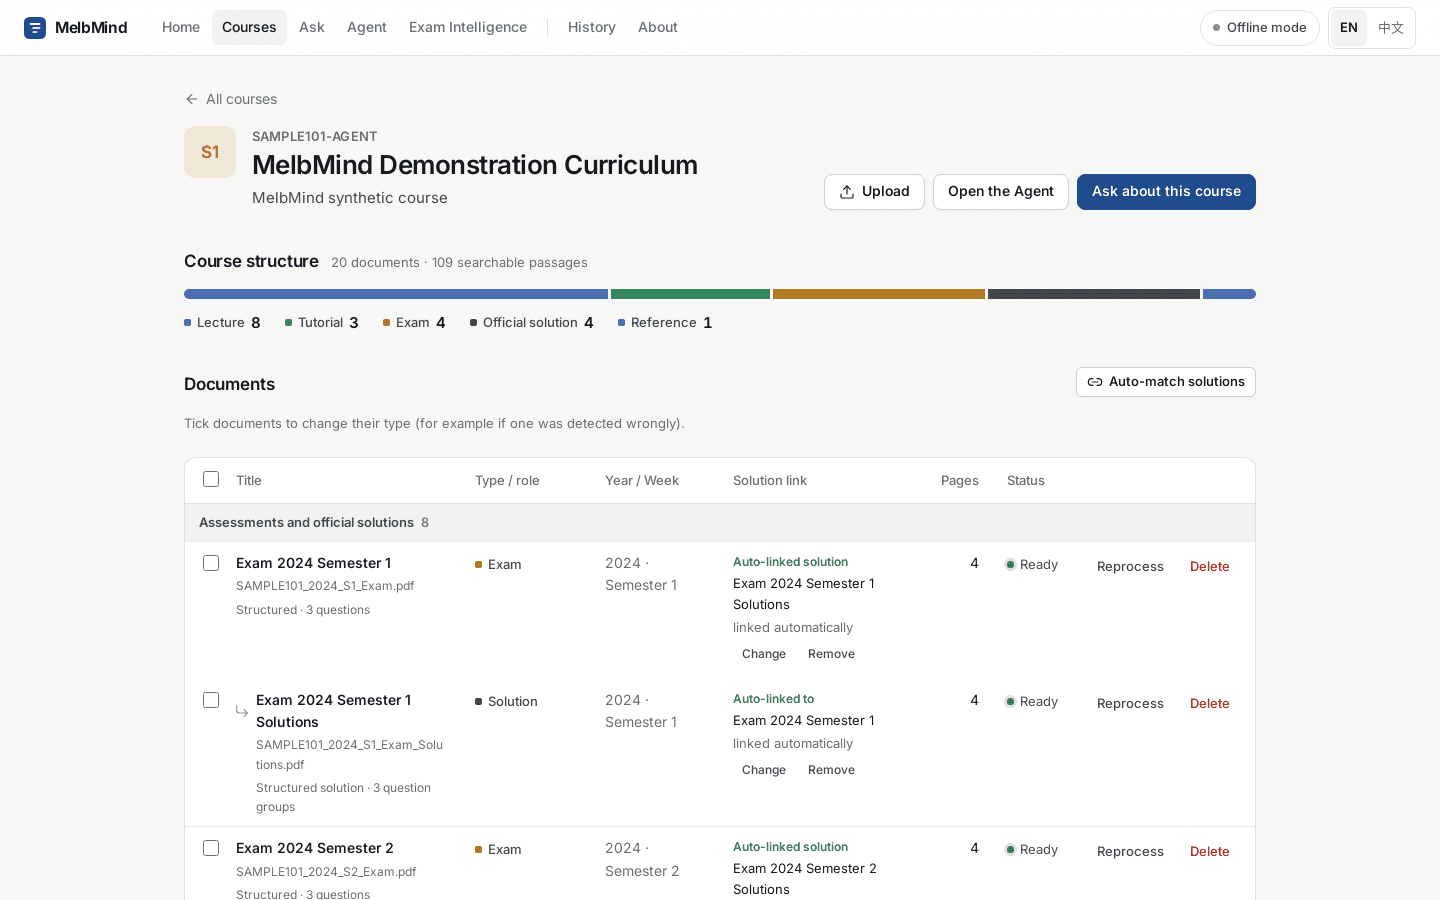Click the Ready status dot for Exam 2024 Semester 2
Viewport: 1440px width, 900px height.
pos(1010,850)
